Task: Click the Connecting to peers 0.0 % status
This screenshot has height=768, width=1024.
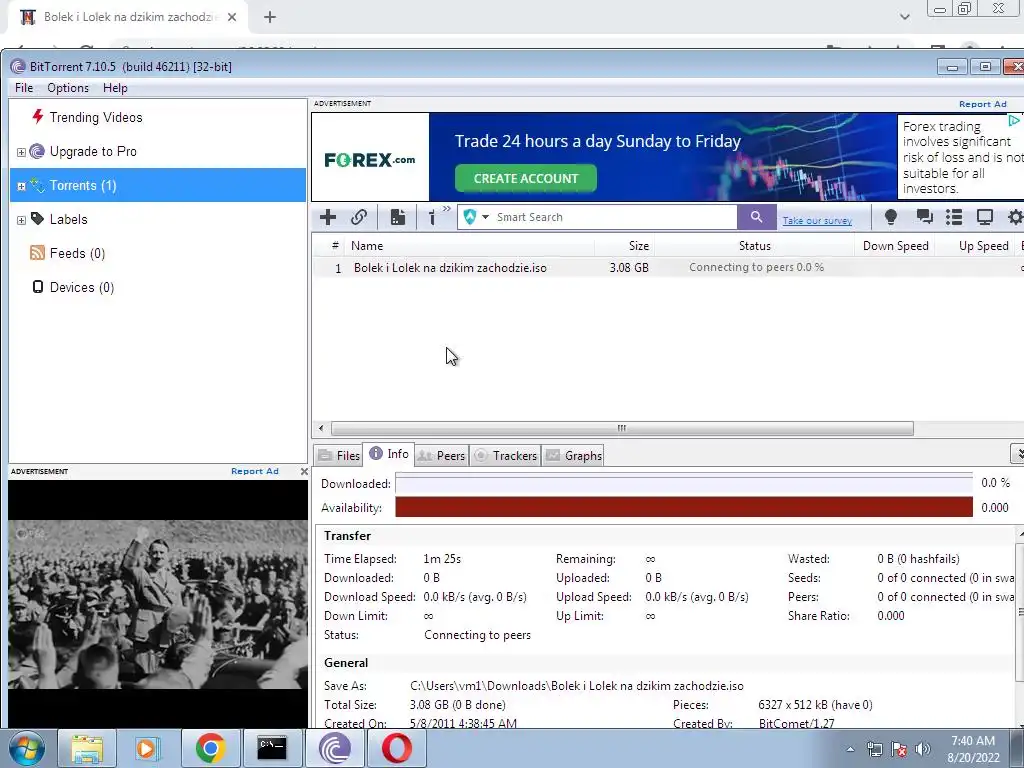Action: 756,267
